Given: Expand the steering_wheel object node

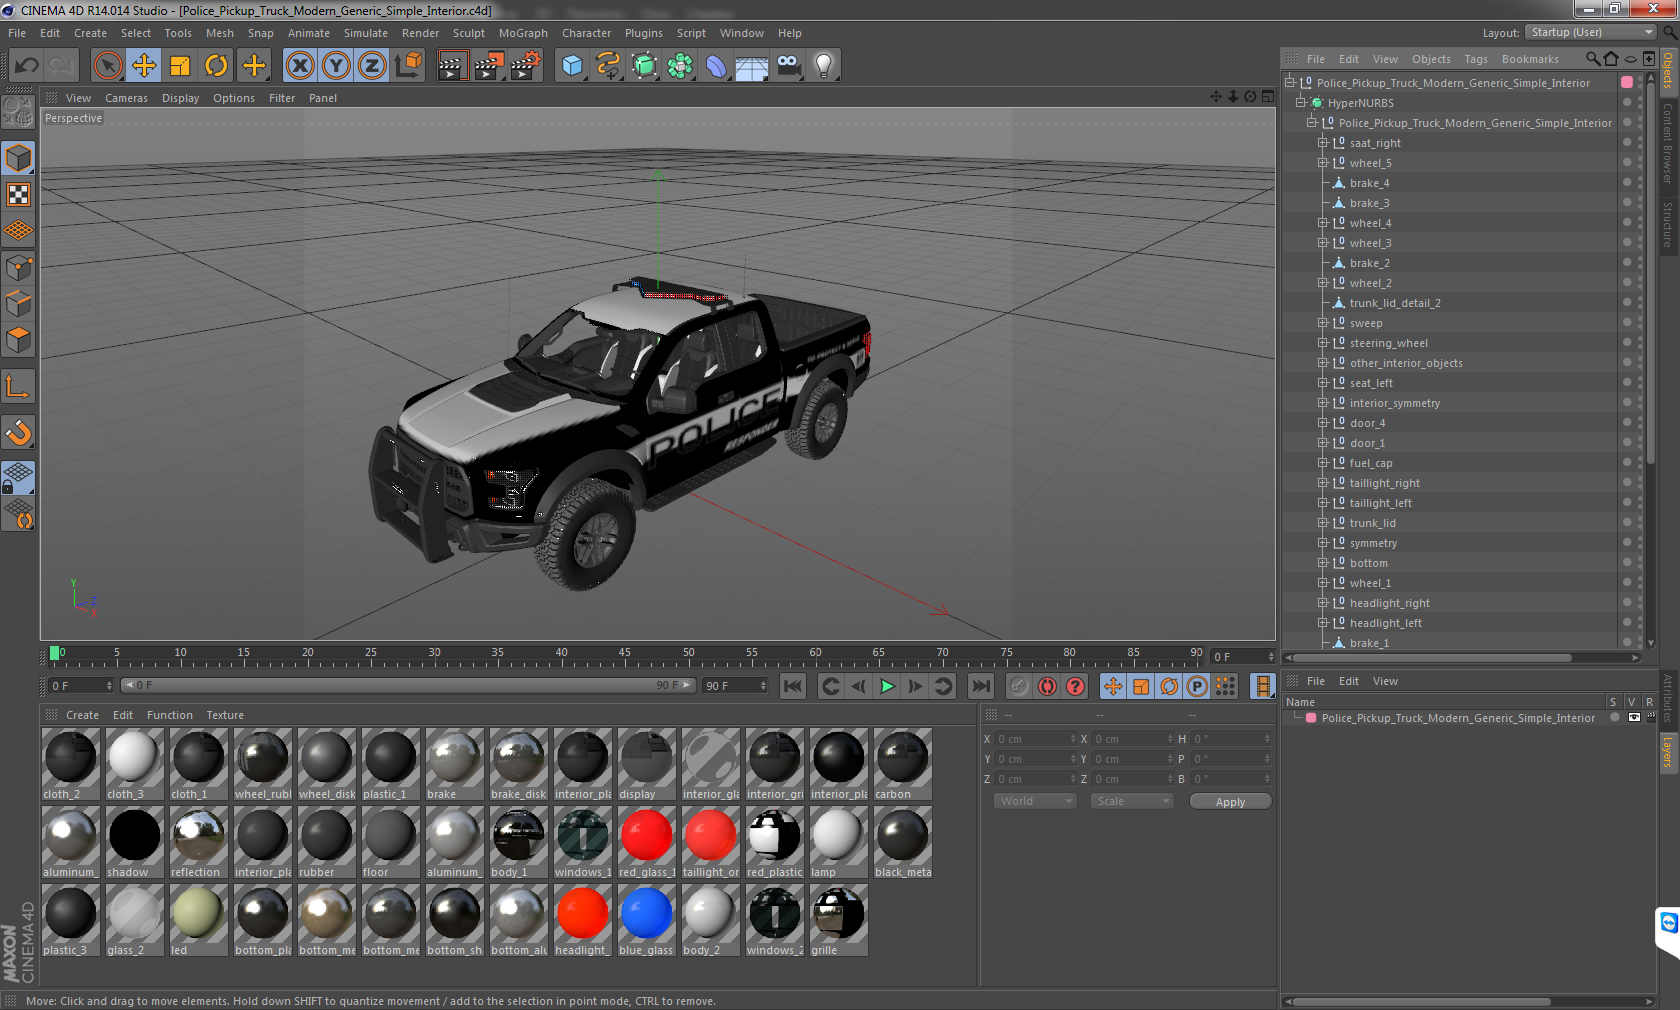Looking at the screenshot, I should 1322,342.
